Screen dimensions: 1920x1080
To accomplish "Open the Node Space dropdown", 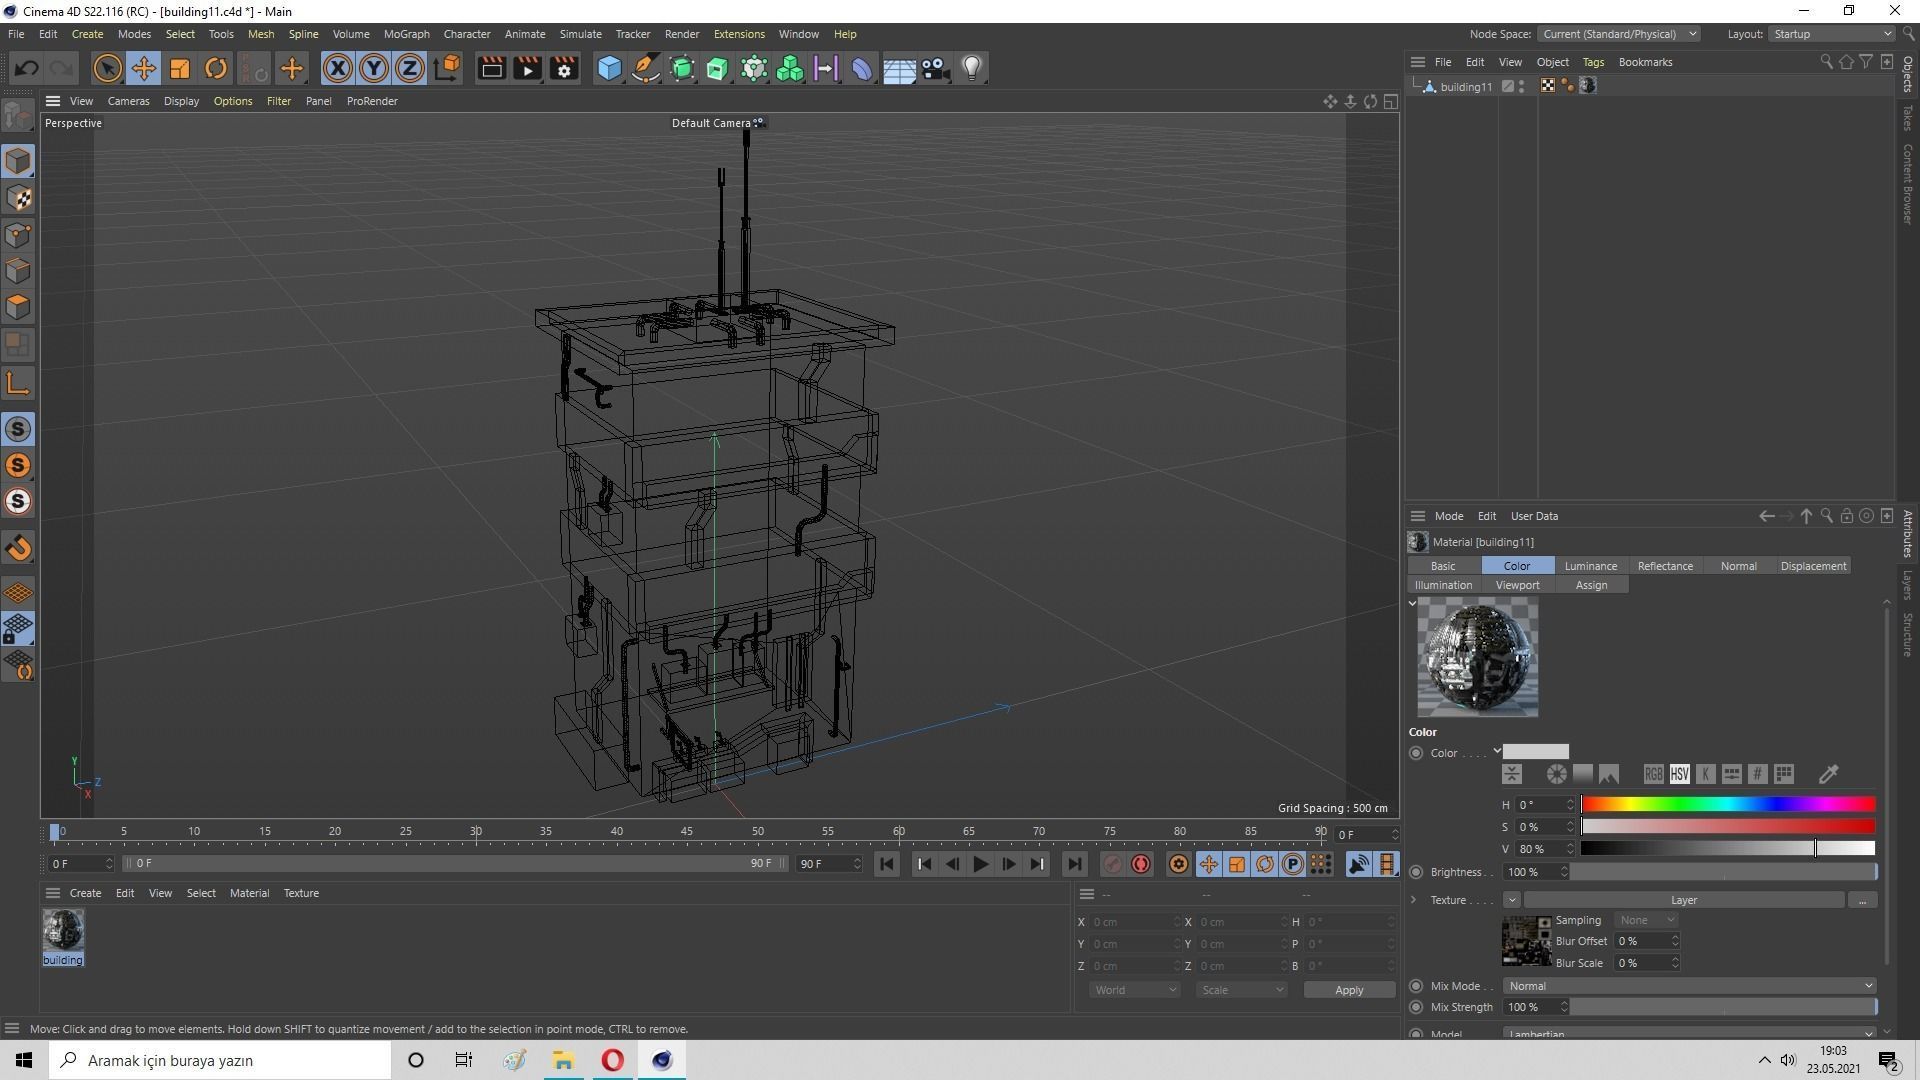I will (1617, 34).
